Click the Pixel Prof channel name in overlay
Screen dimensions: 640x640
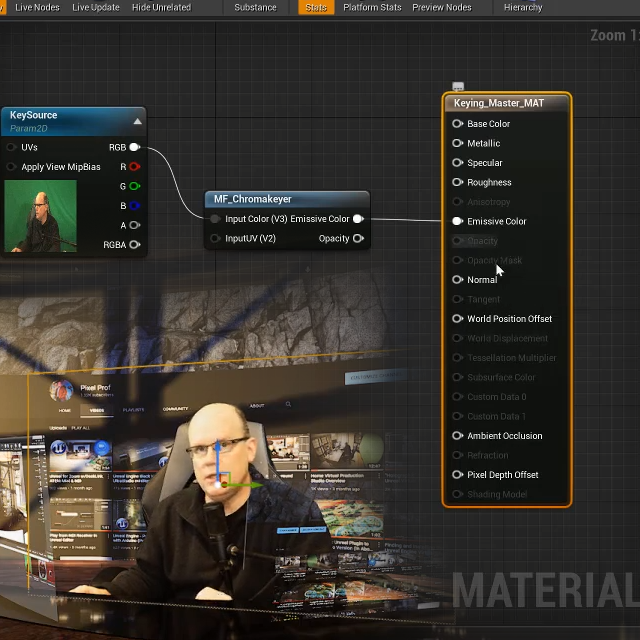point(95,387)
